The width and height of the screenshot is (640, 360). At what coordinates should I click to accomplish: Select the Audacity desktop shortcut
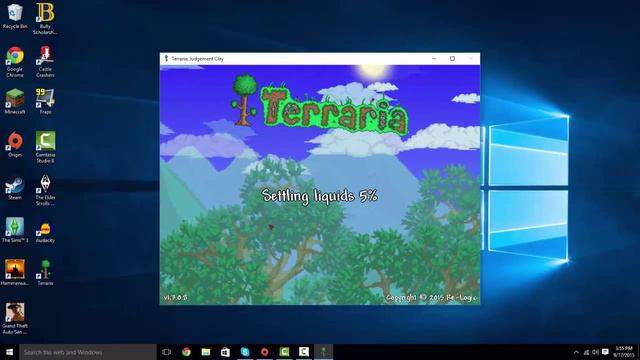coord(45,232)
